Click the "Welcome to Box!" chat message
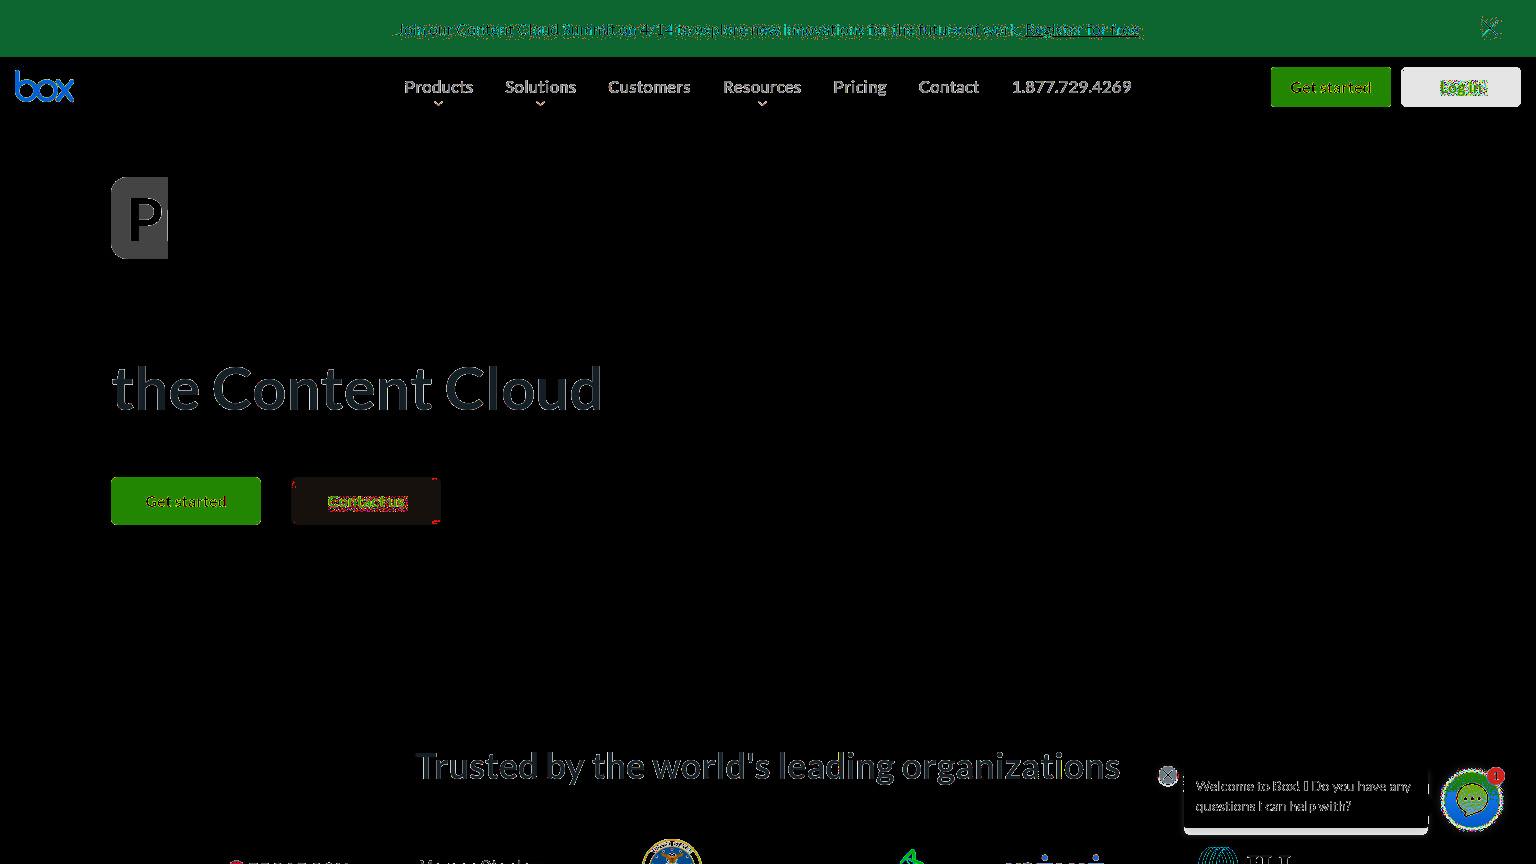1536x864 pixels. [1305, 796]
